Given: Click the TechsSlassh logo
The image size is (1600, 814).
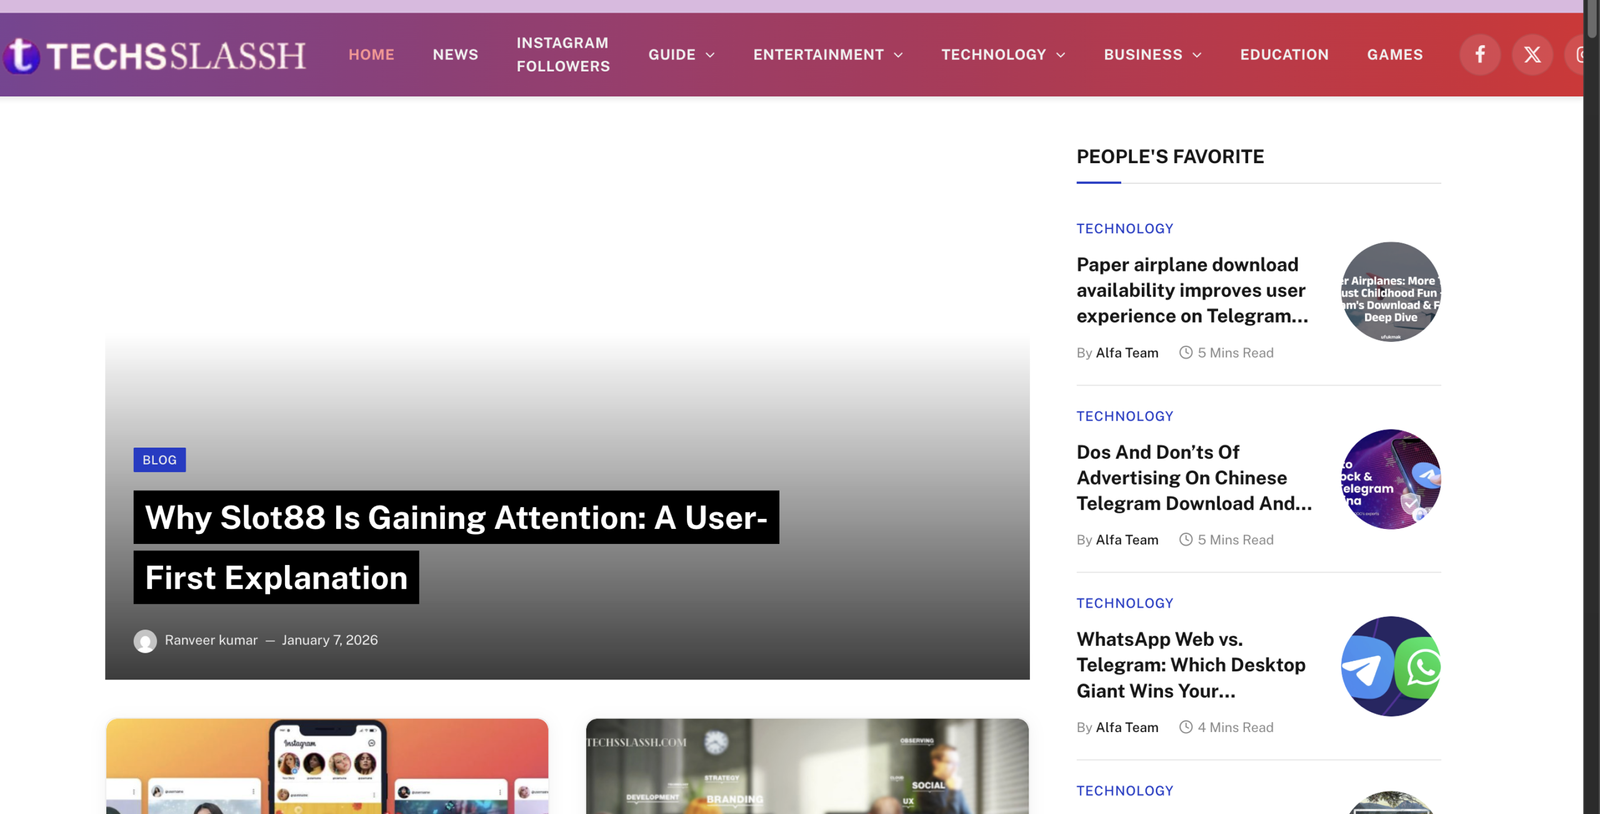Looking at the screenshot, I should click(155, 56).
